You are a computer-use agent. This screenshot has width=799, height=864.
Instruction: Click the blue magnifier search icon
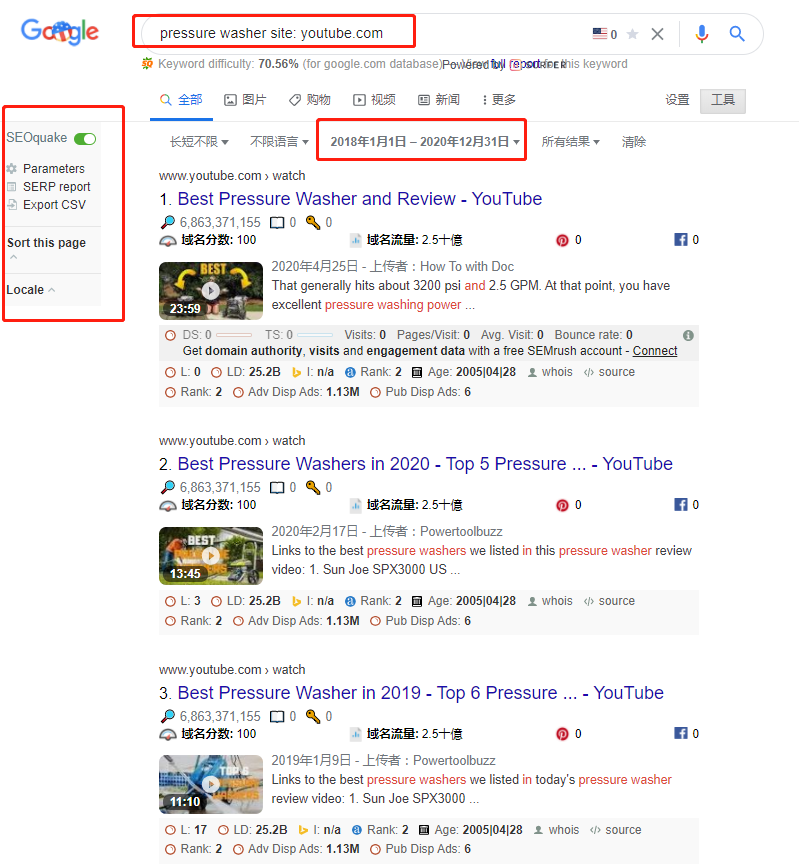click(737, 34)
